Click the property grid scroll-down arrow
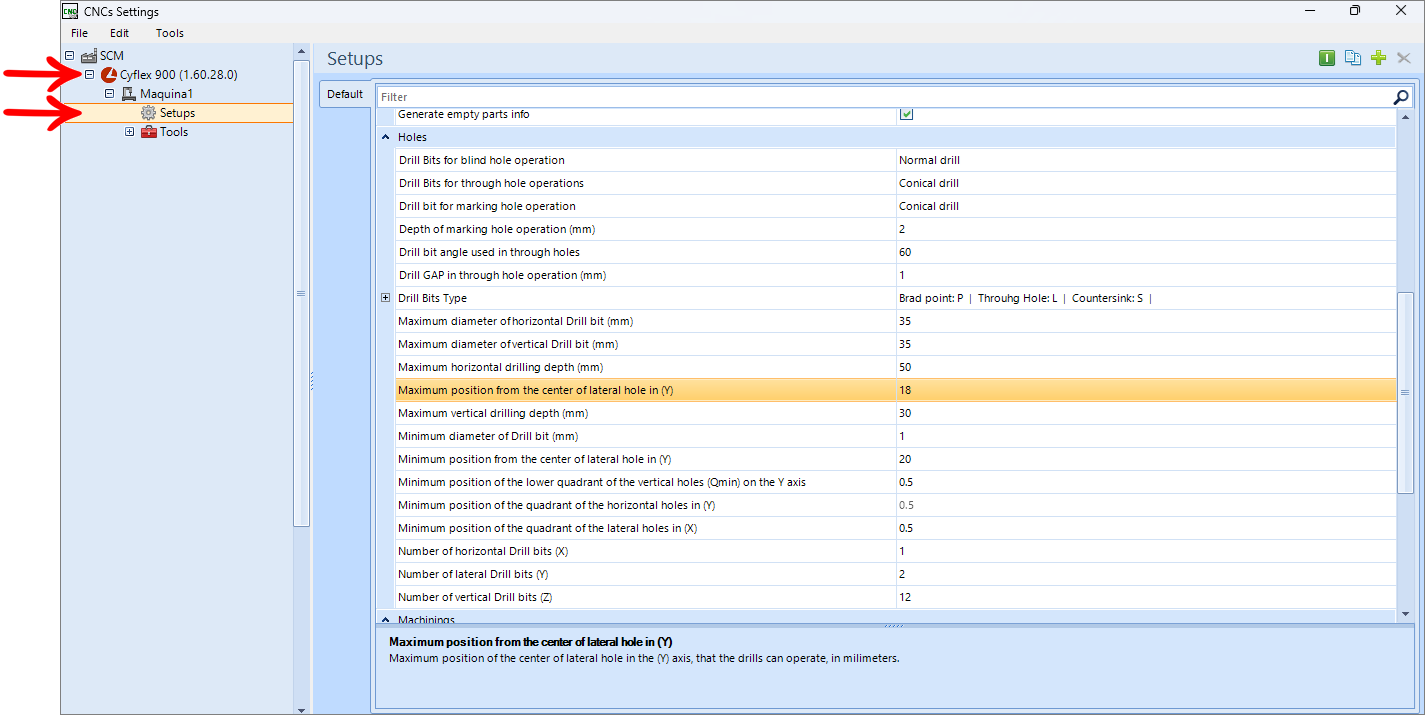Image resolution: width=1425 pixels, height=715 pixels. (1405, 613)
